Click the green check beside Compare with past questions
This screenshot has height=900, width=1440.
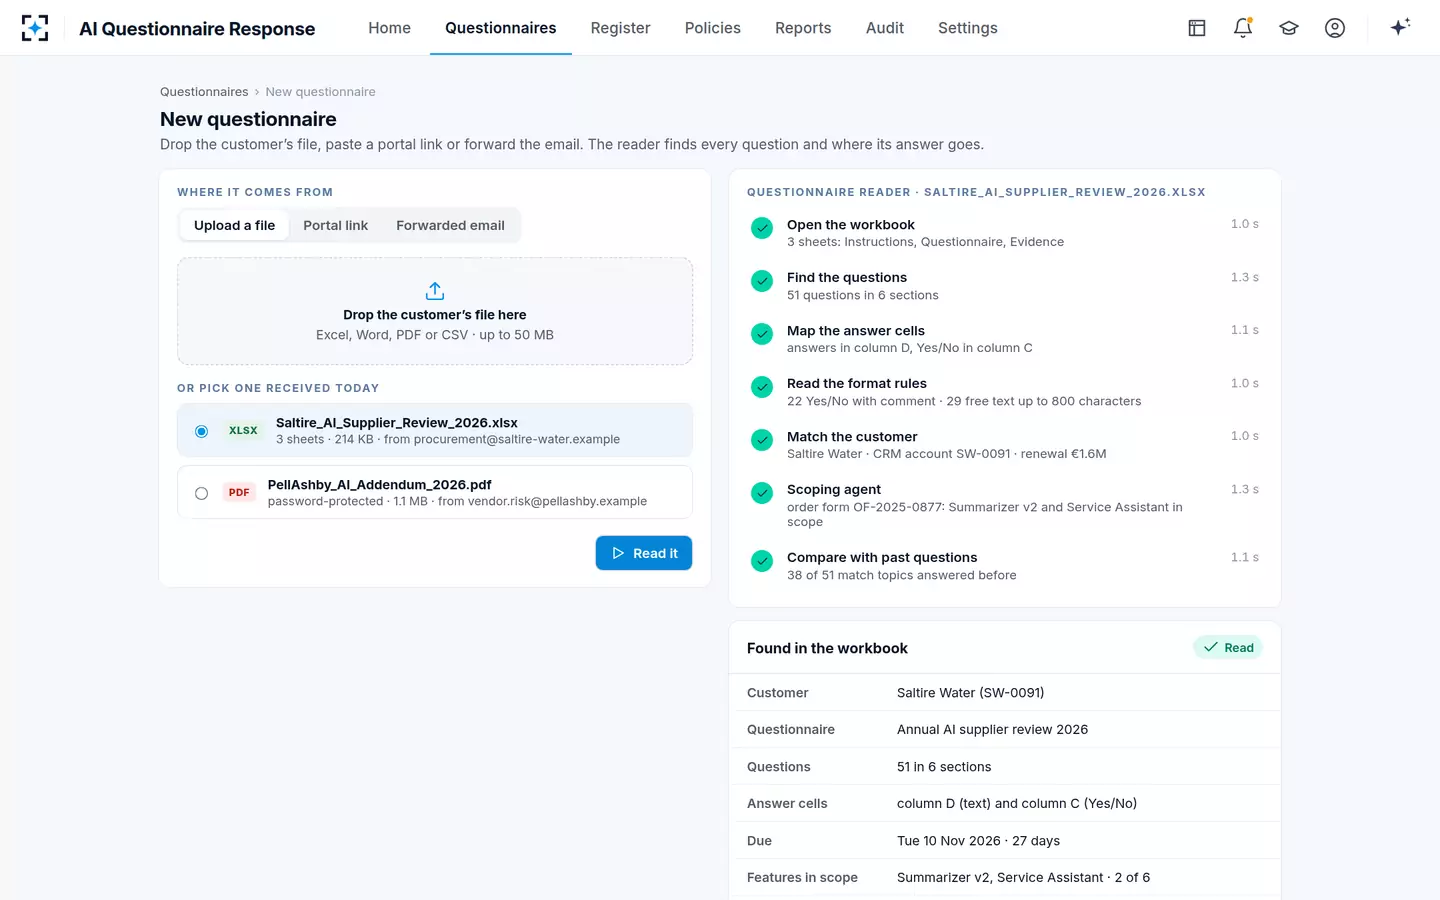pos(762,561)
